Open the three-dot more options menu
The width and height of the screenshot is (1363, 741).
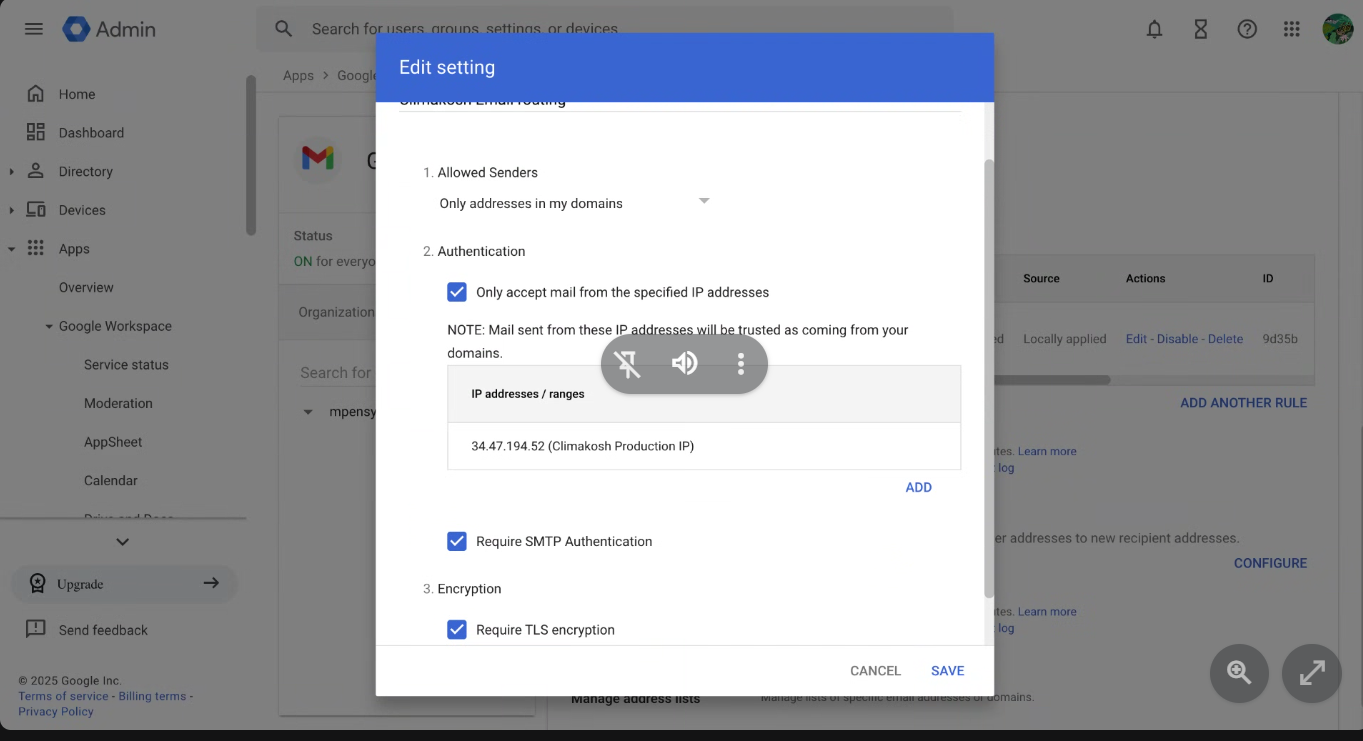coord(740,363)
